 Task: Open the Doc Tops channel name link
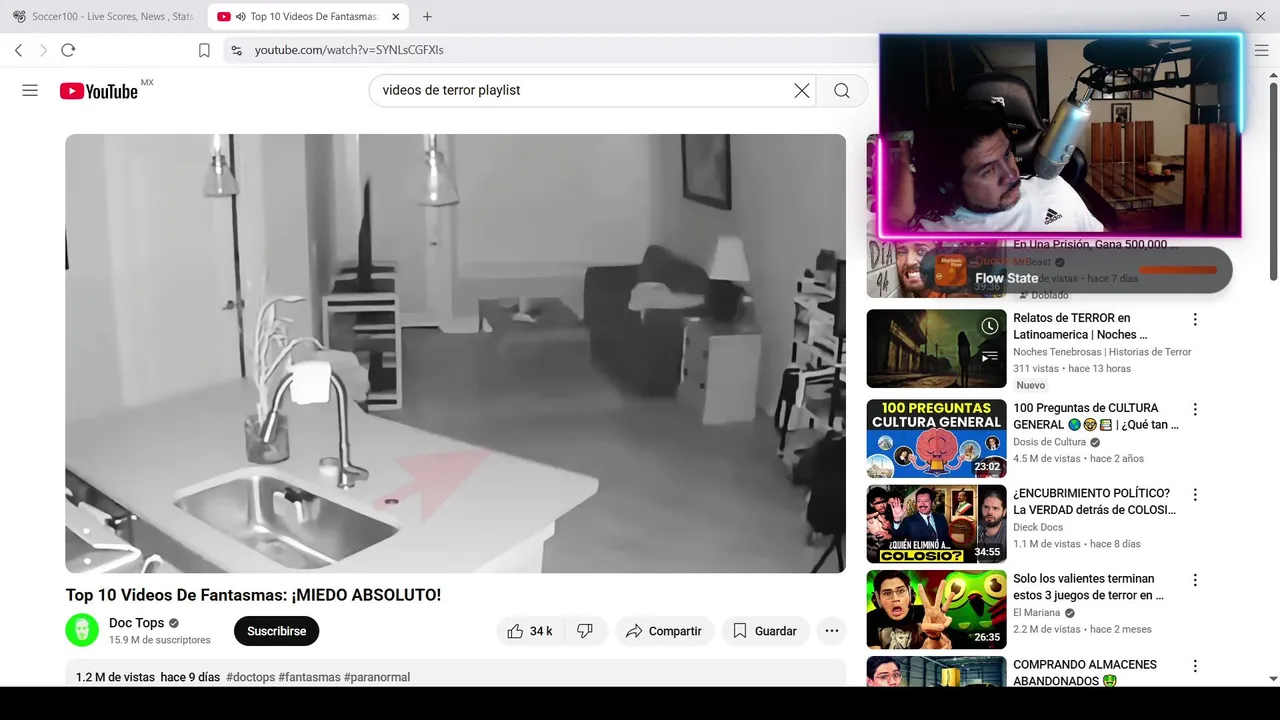tap(136, 623)
